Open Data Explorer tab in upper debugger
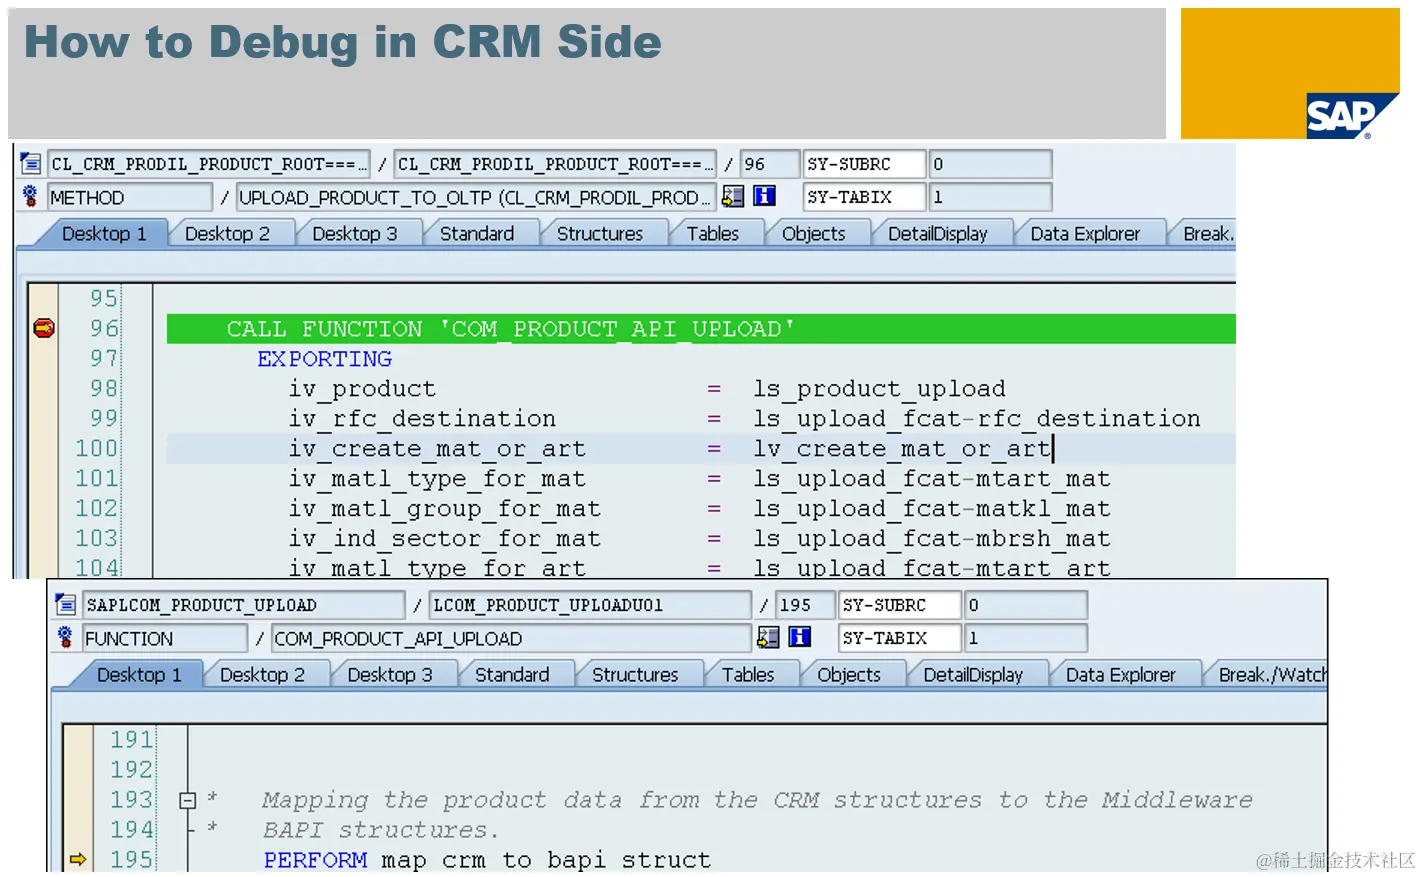 [x=1085, y=233]
